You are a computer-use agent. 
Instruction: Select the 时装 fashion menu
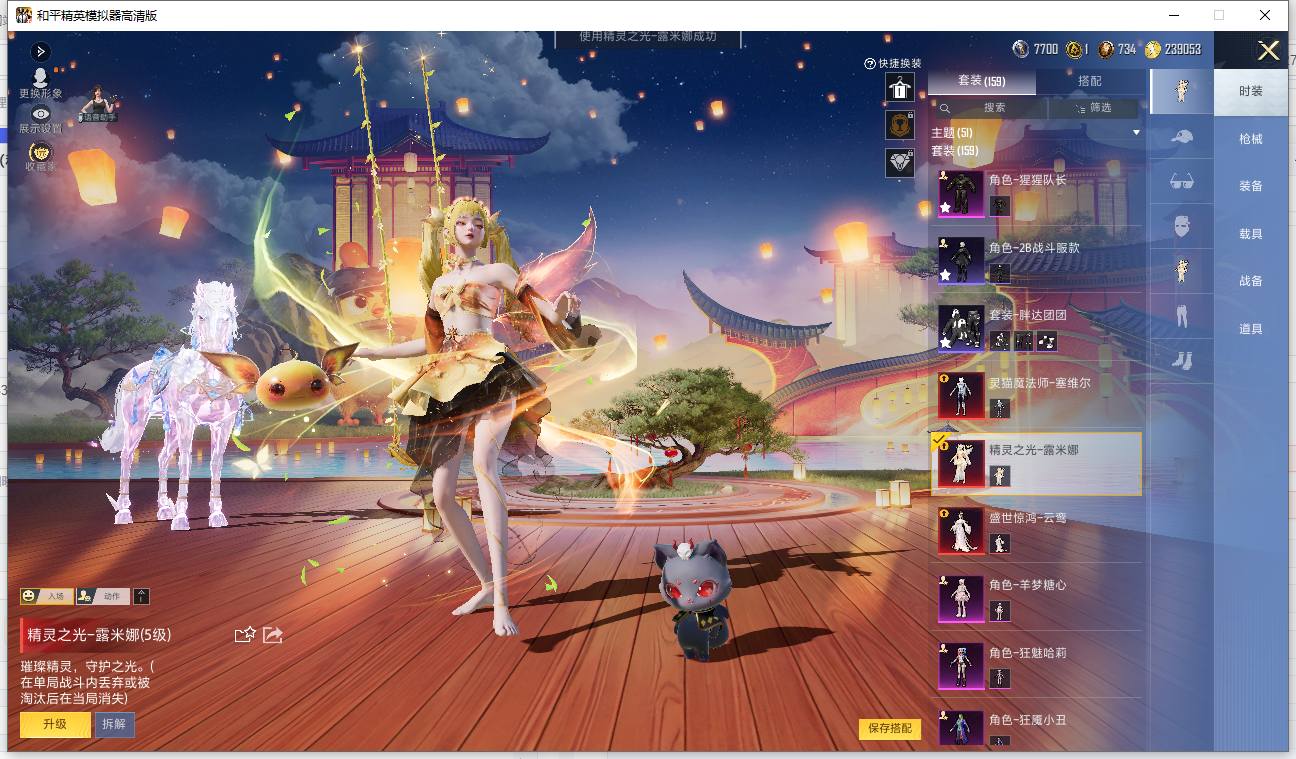(1250, 91)
